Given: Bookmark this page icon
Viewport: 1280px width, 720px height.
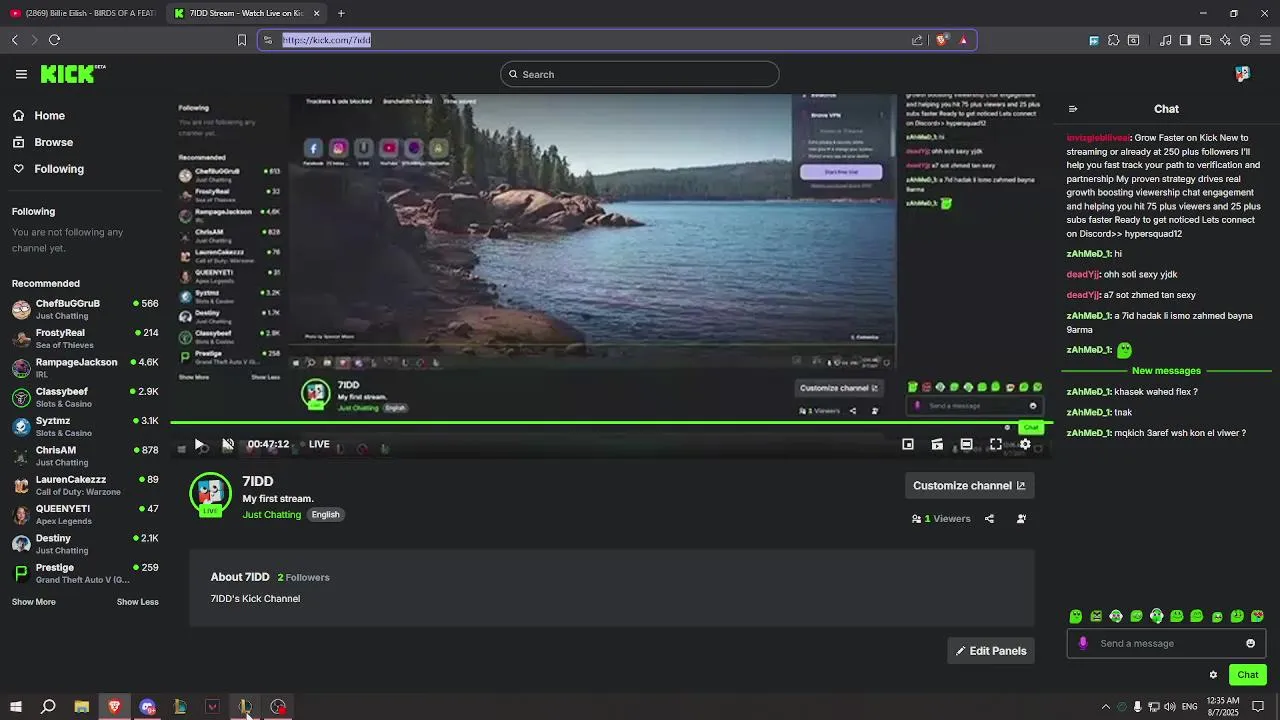Looking at the screenshot, I should (x=241, y=40).
